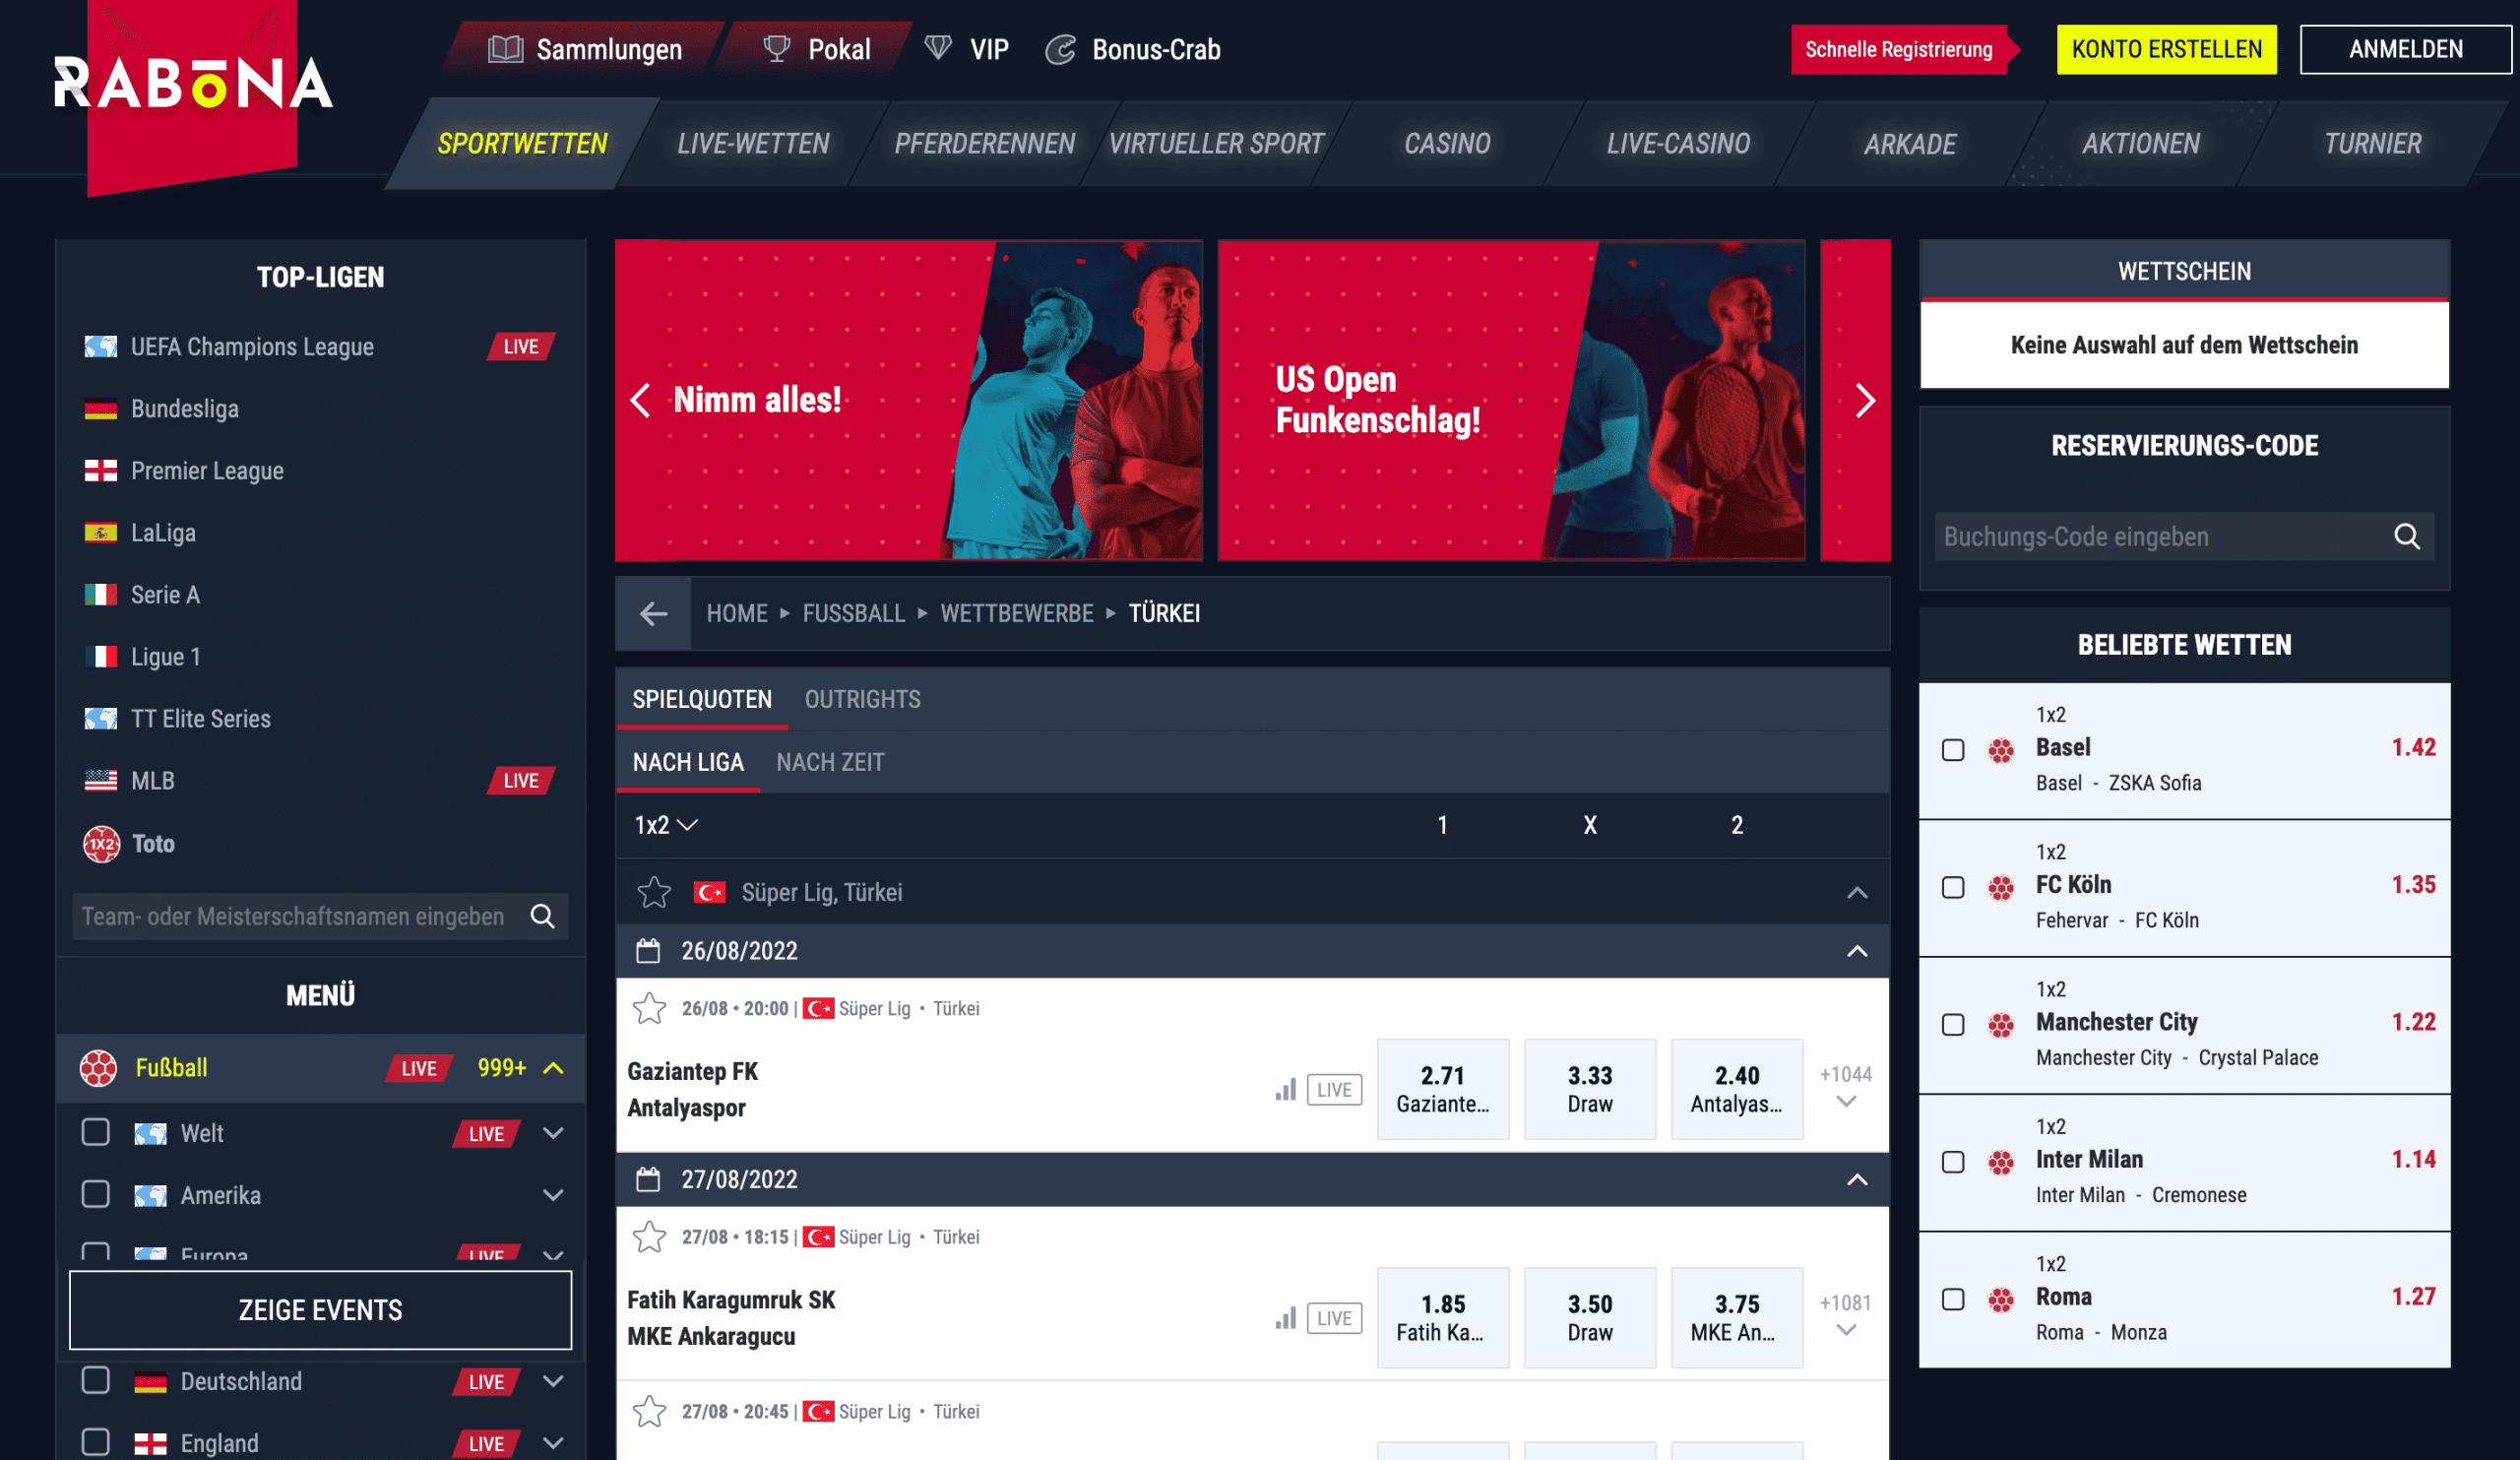Expand +1044 more markets
The width and height of the screenshot is (2520, 1460).
coord(1846,1087)
